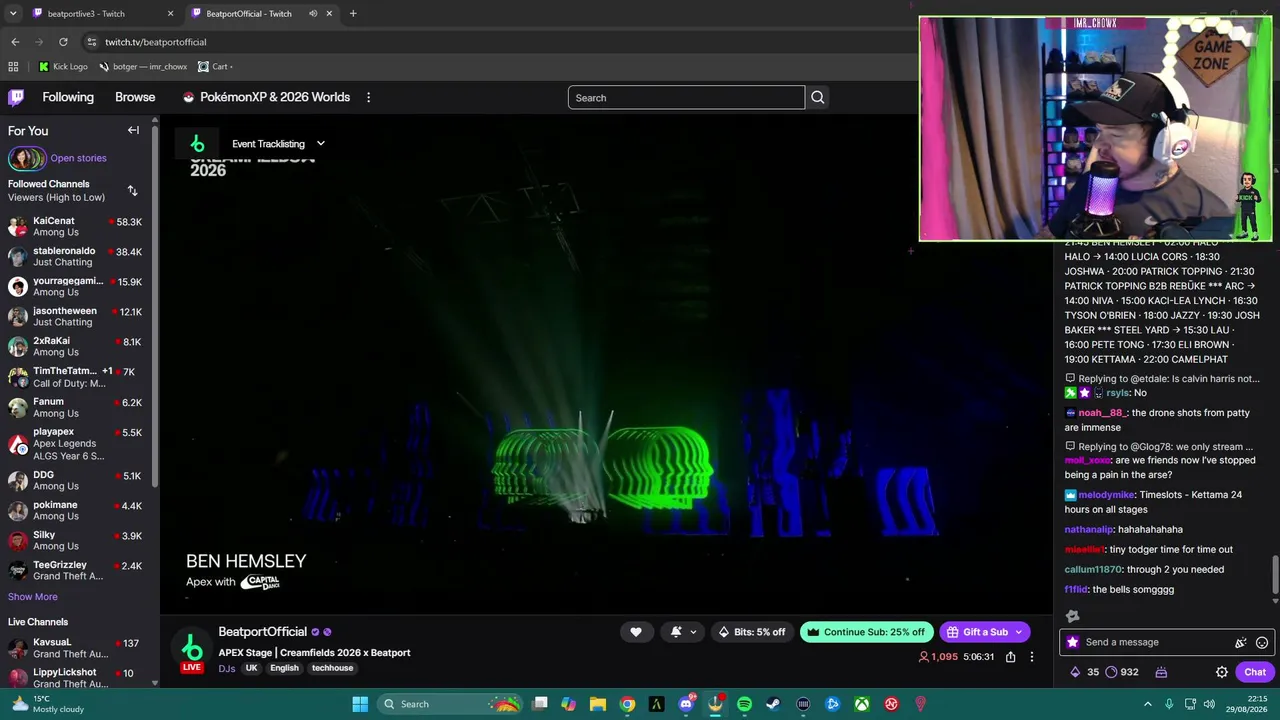
Task: Click the techhouse tag
Action: click(332, 668)
